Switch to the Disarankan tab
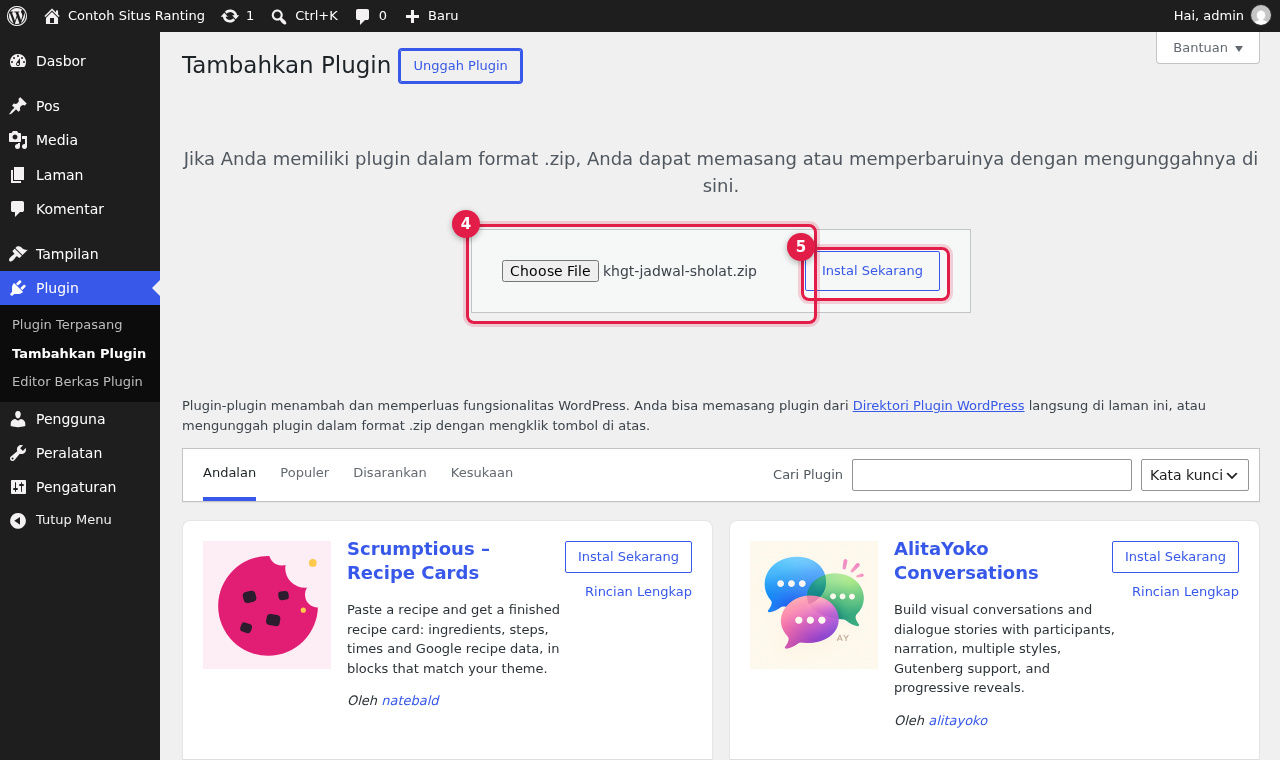The width and height of the screenshot is (1280, 760). pyautogui.click(x=390, y=473)
